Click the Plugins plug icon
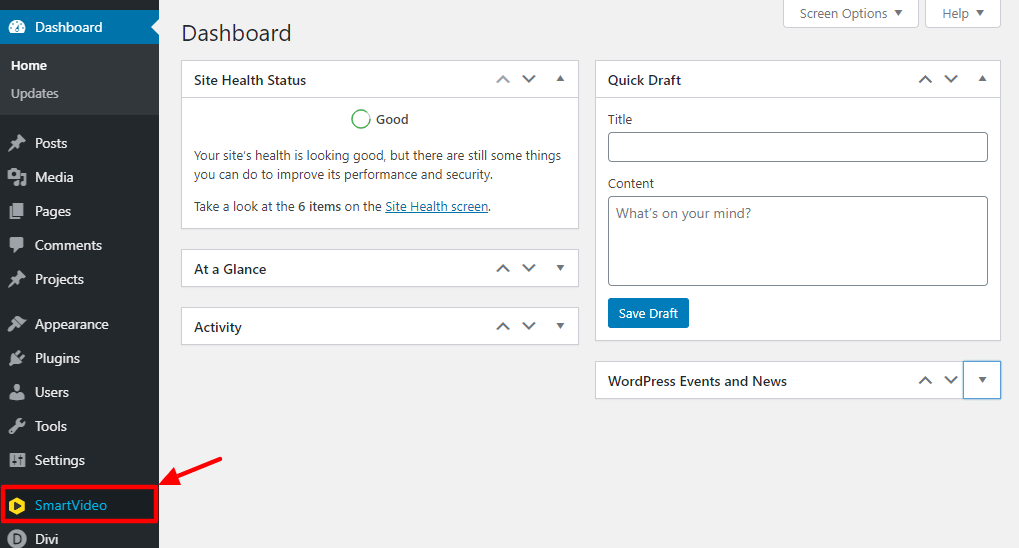This screenshot has width=1019, height=548. pos(17,358)
